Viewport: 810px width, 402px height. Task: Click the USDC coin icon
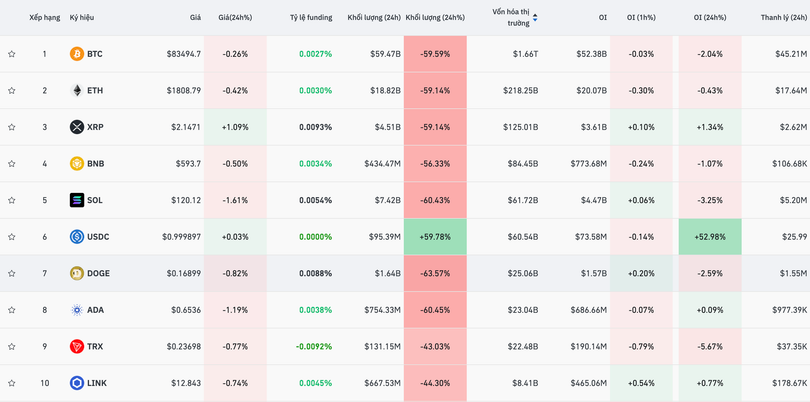point(77,237)
